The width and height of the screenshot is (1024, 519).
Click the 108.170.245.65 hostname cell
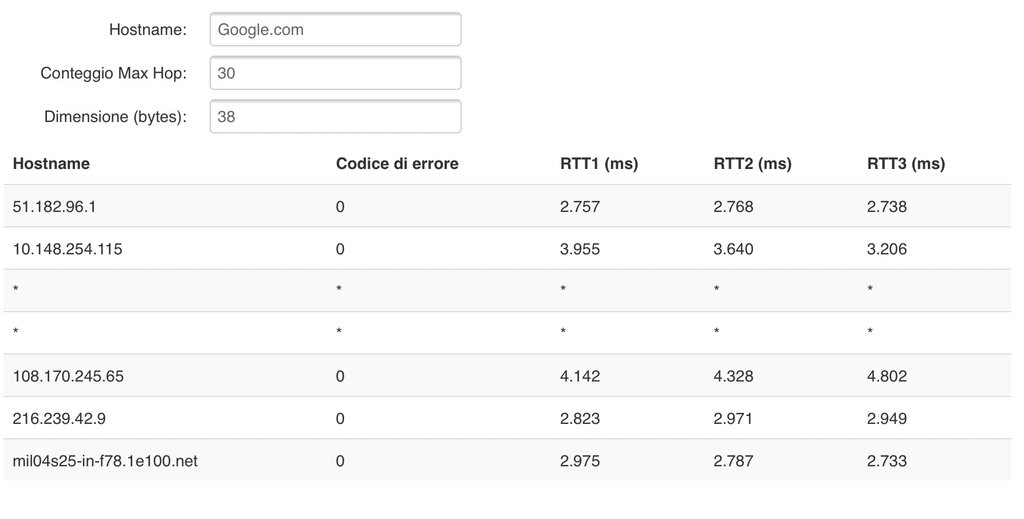coord(68,376)
